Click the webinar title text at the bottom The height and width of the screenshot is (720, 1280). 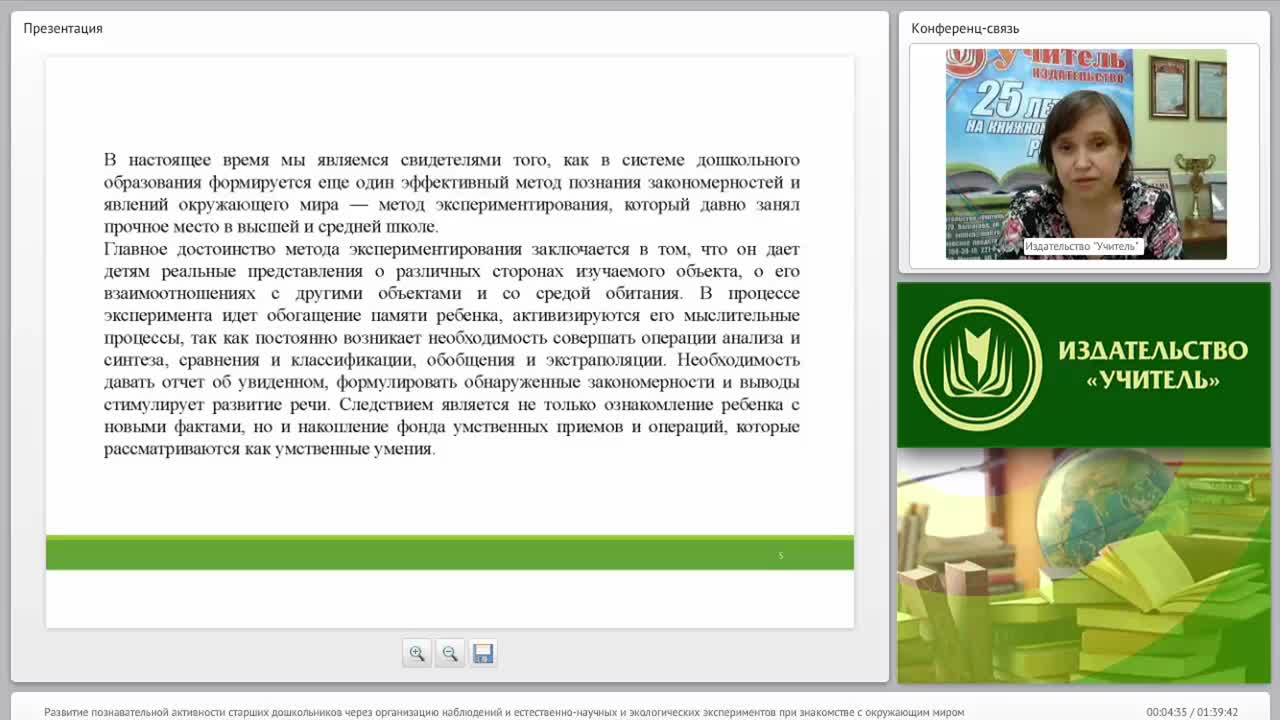coord(504,712)
